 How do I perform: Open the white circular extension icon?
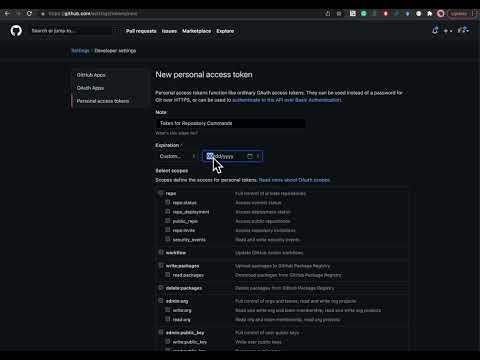point(419,14)
